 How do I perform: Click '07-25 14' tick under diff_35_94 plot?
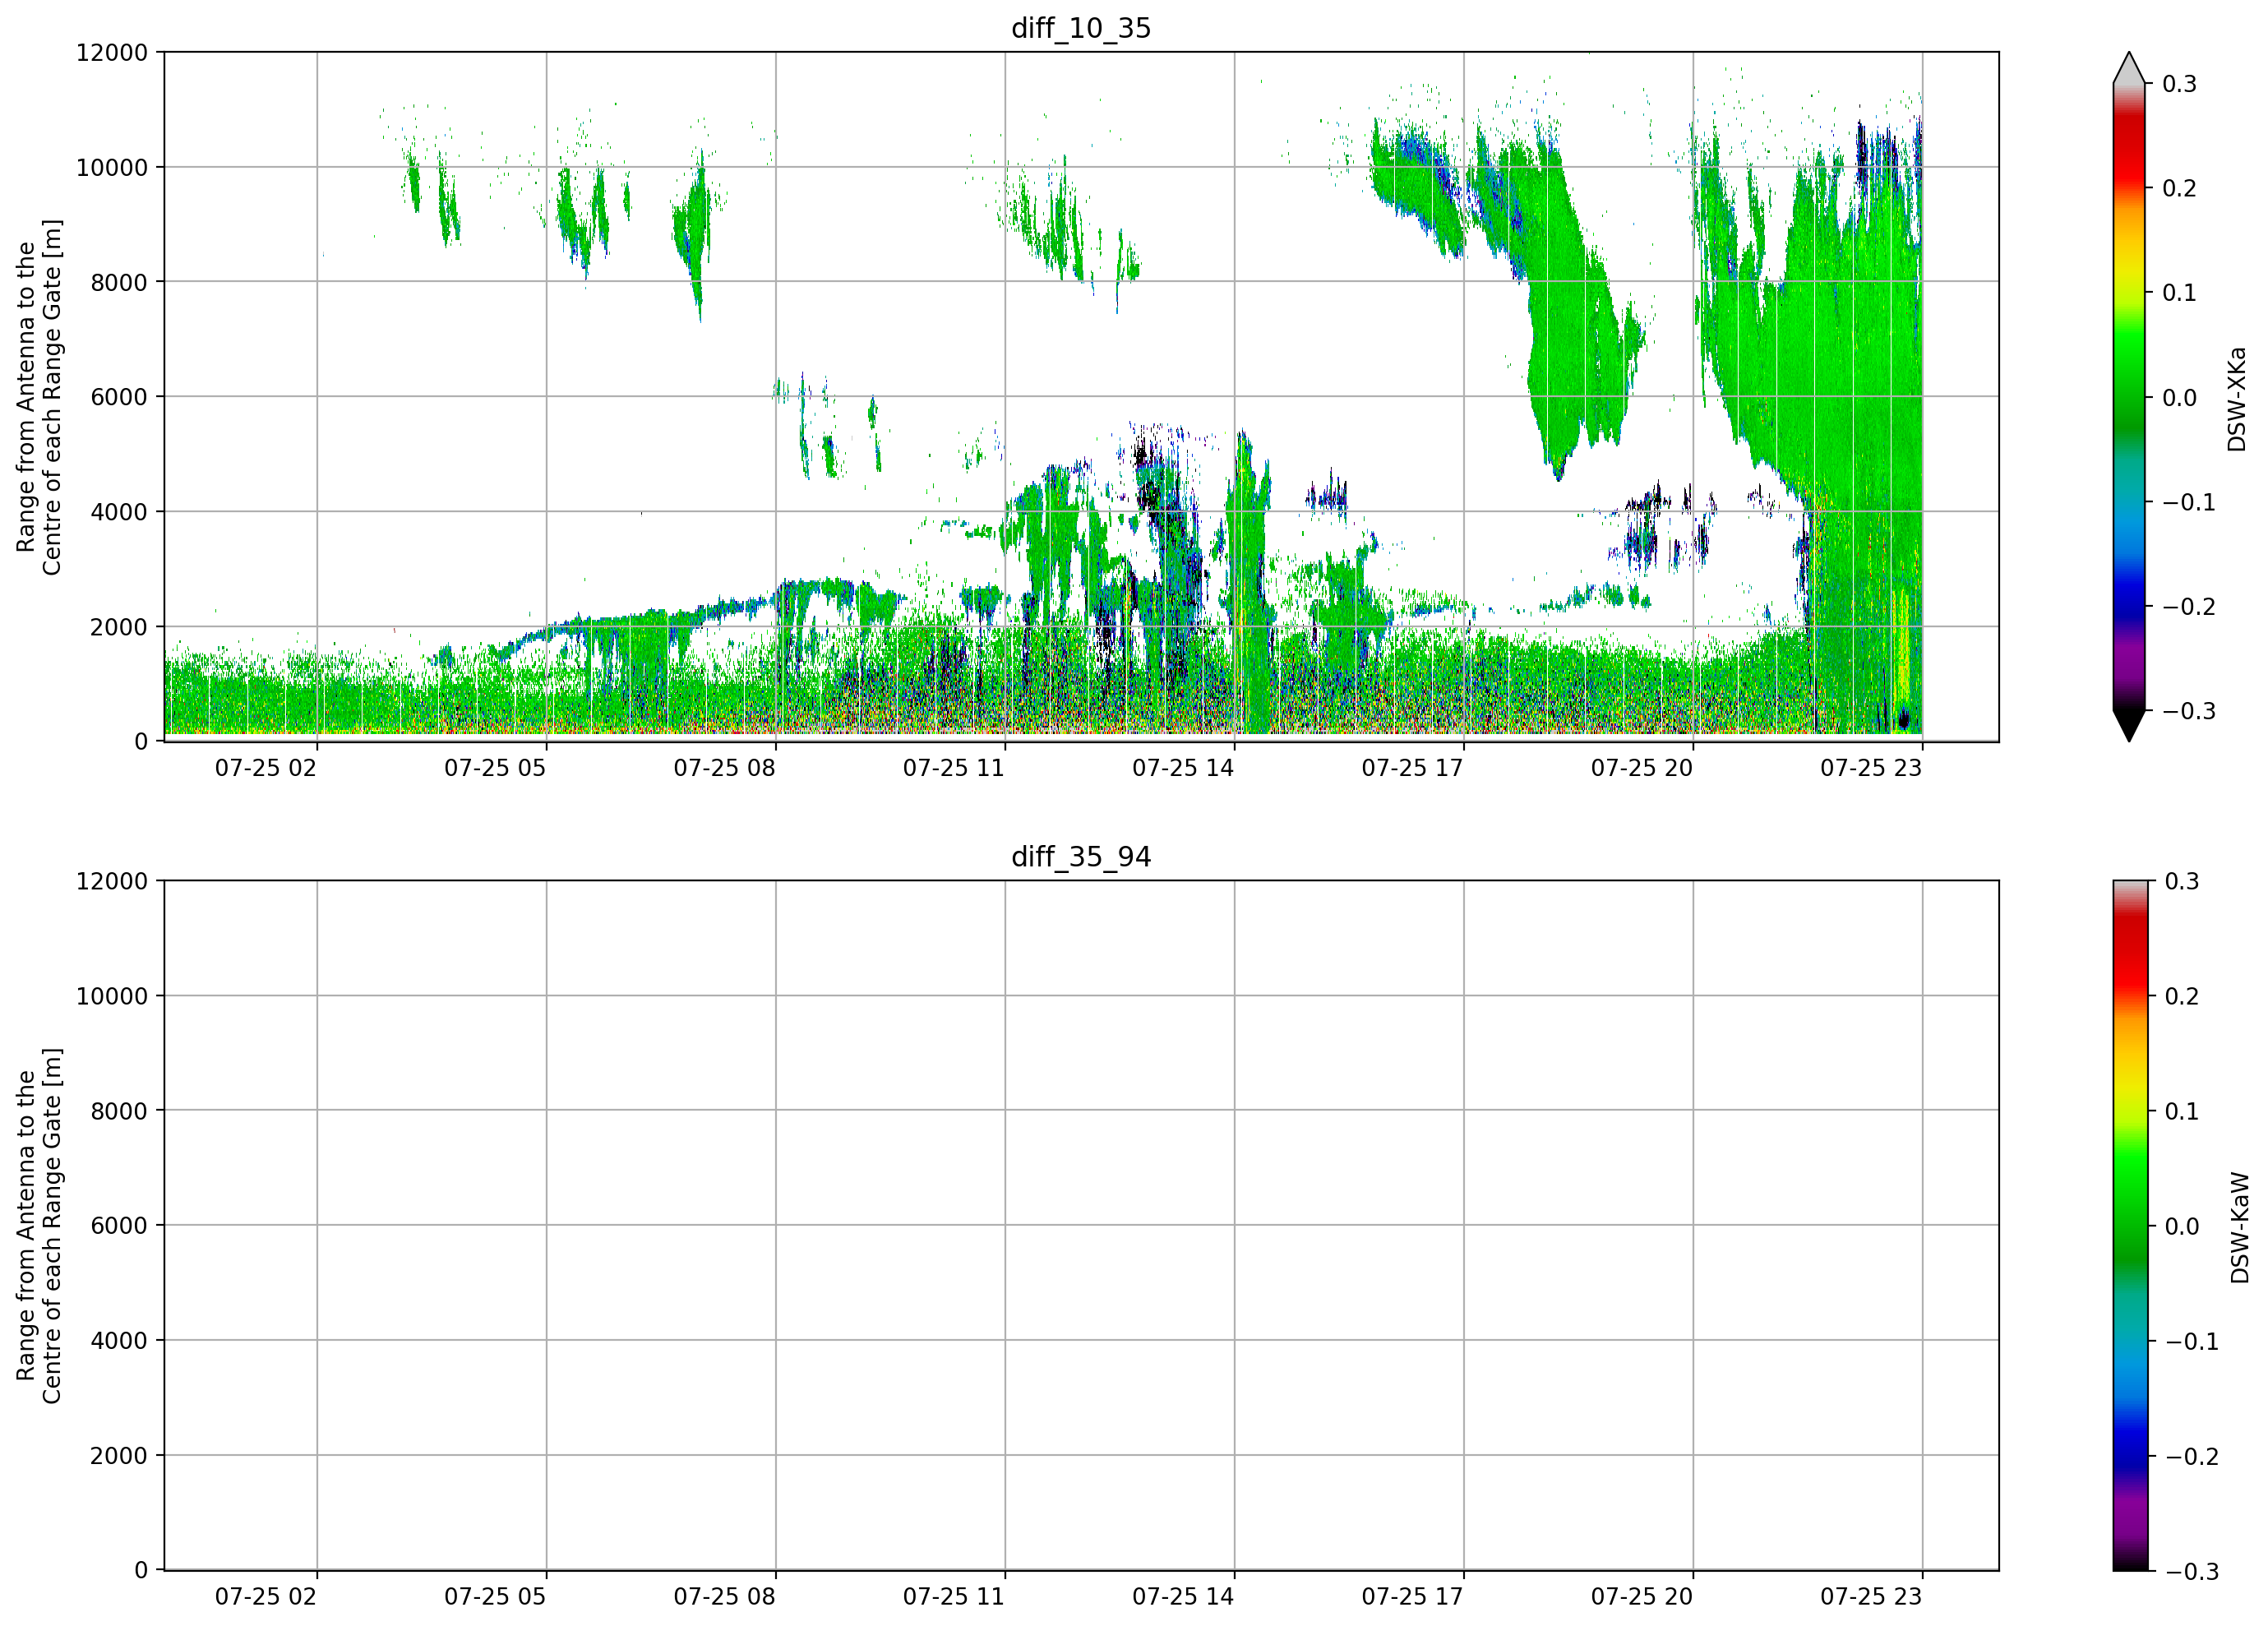click(x=1183, y=1597)
